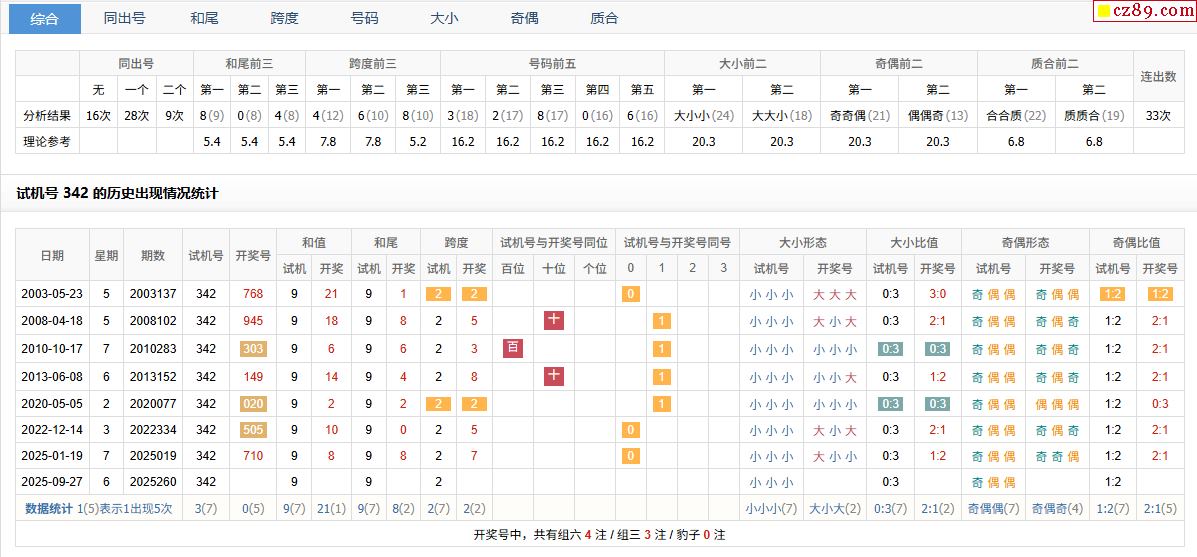Screen dimensions: 1197x557
Task: Click red 百 badge in 2010-10-17 row
Action: [x=513, y=349]
